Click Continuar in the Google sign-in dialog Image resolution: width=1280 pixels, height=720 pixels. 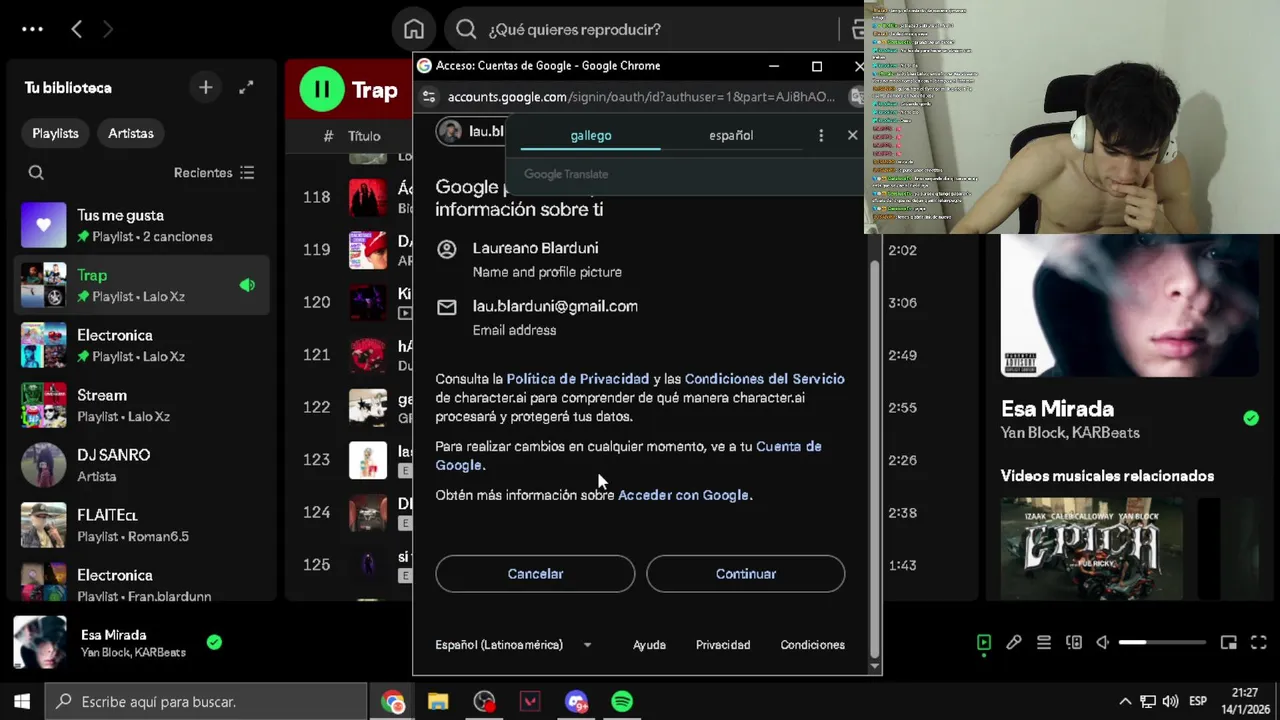pyautogui.click(x=745, y=574)
